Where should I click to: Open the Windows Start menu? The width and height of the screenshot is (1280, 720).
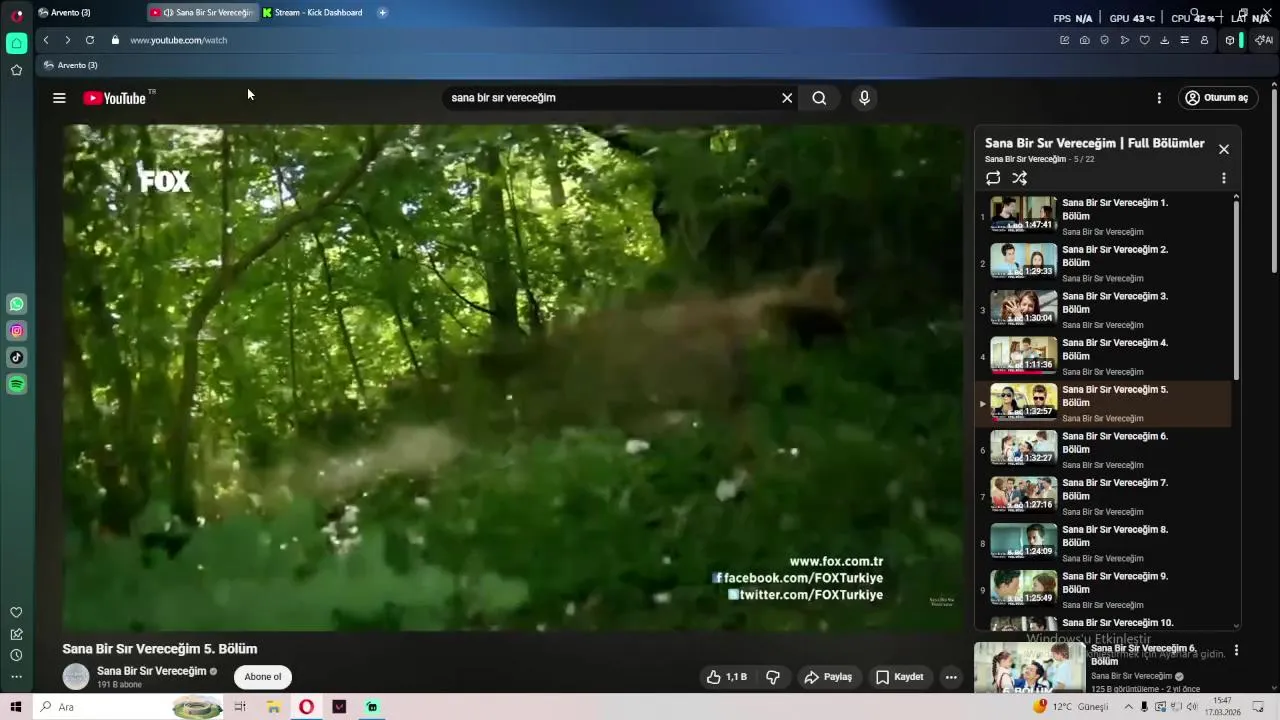(16, 707)
